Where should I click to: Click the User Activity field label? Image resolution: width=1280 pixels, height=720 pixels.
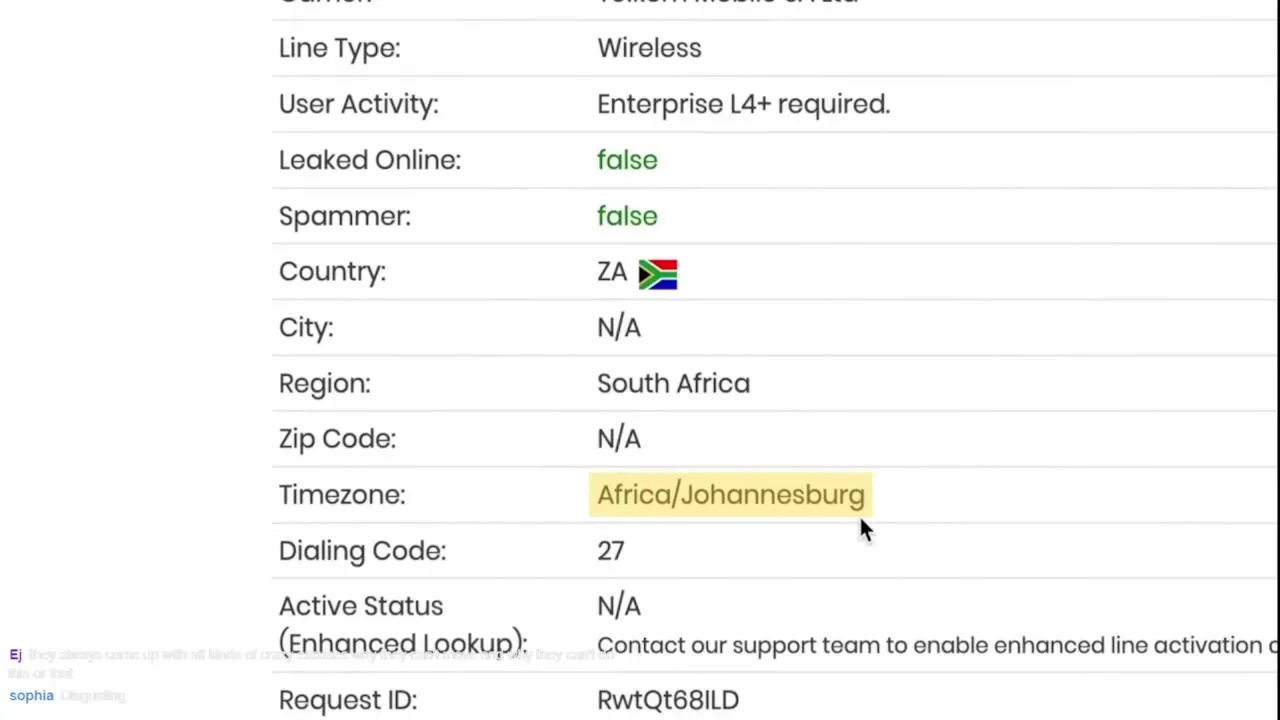[x=358, y=104]
